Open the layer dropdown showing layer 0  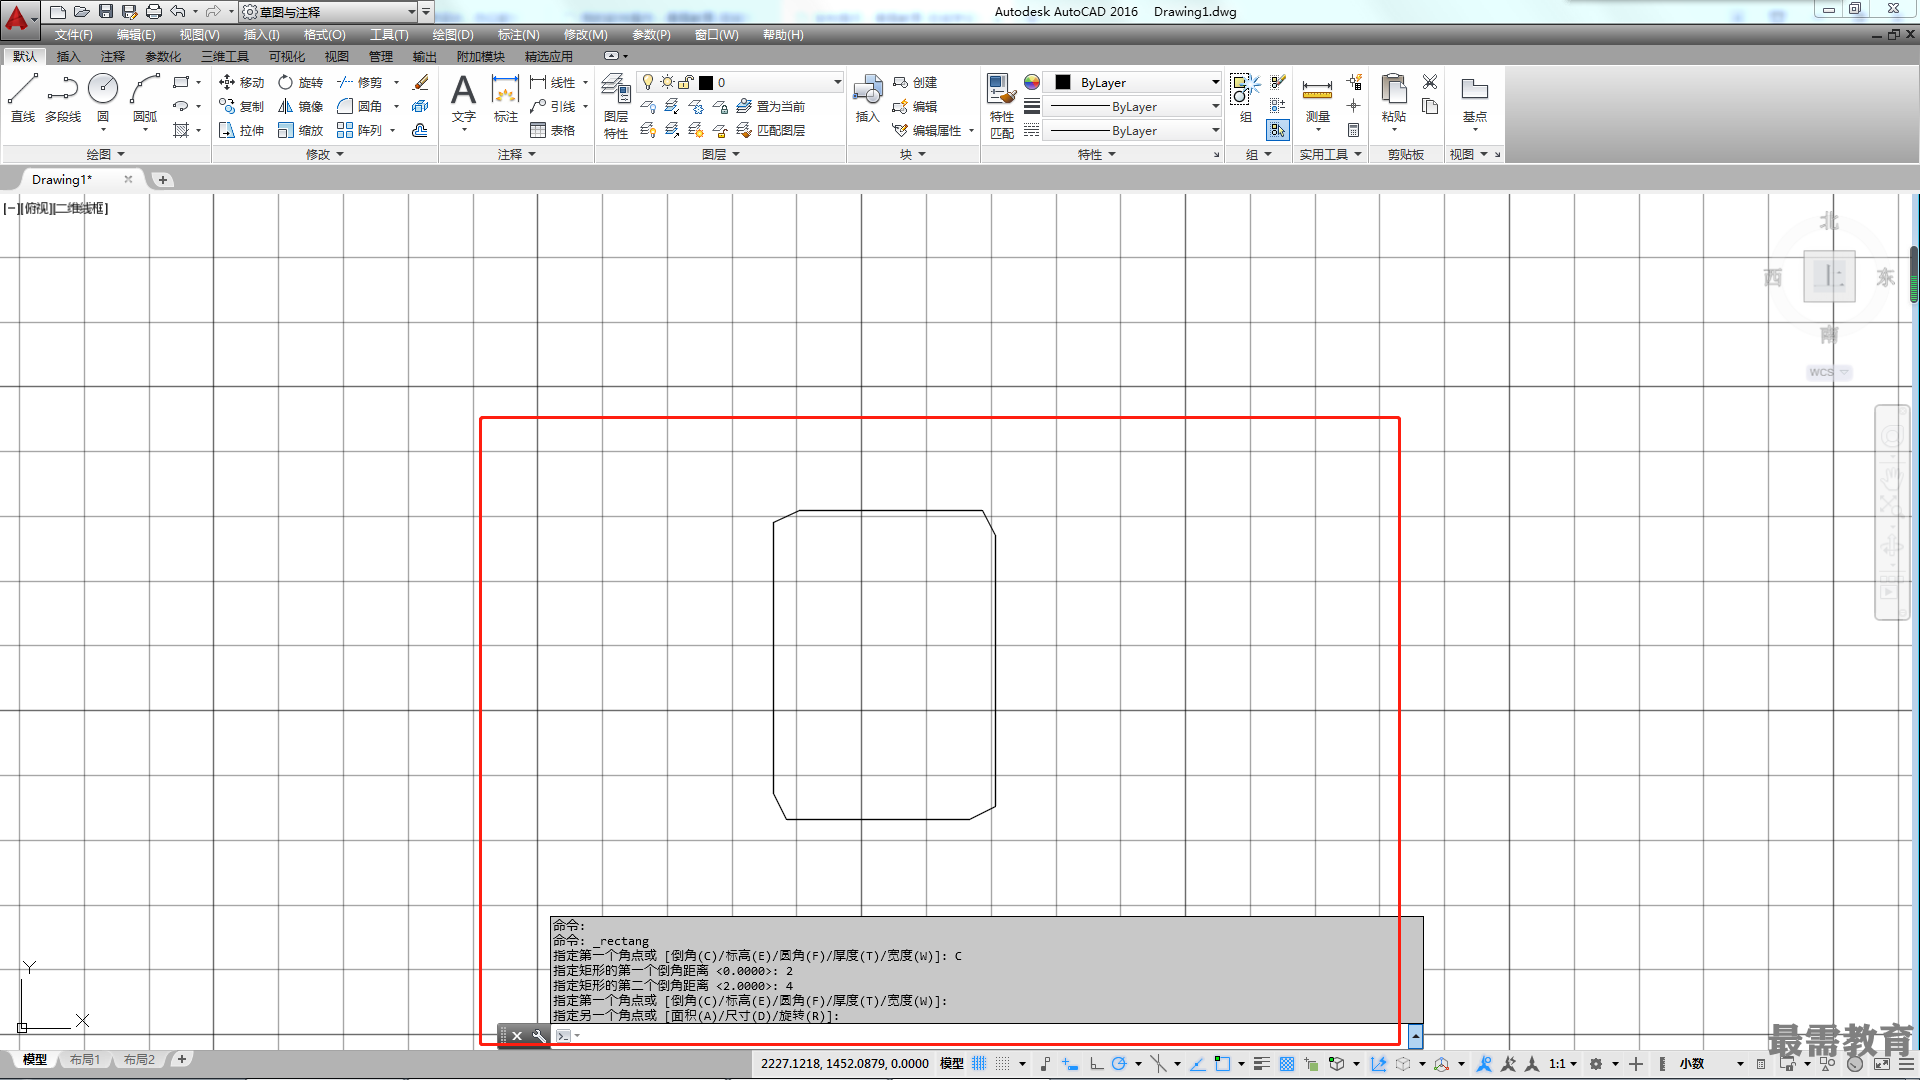coord(741,82)
